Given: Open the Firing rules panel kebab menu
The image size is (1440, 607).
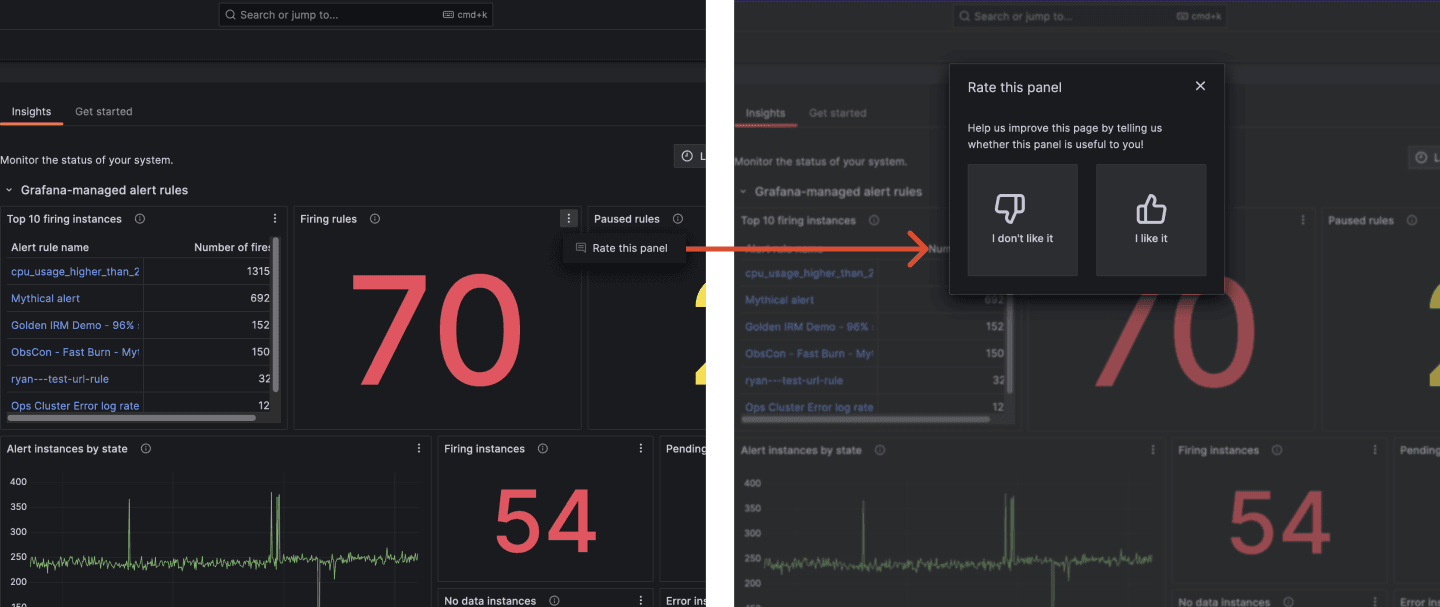Looking at the screenshot, I should (x=568, y=217).
